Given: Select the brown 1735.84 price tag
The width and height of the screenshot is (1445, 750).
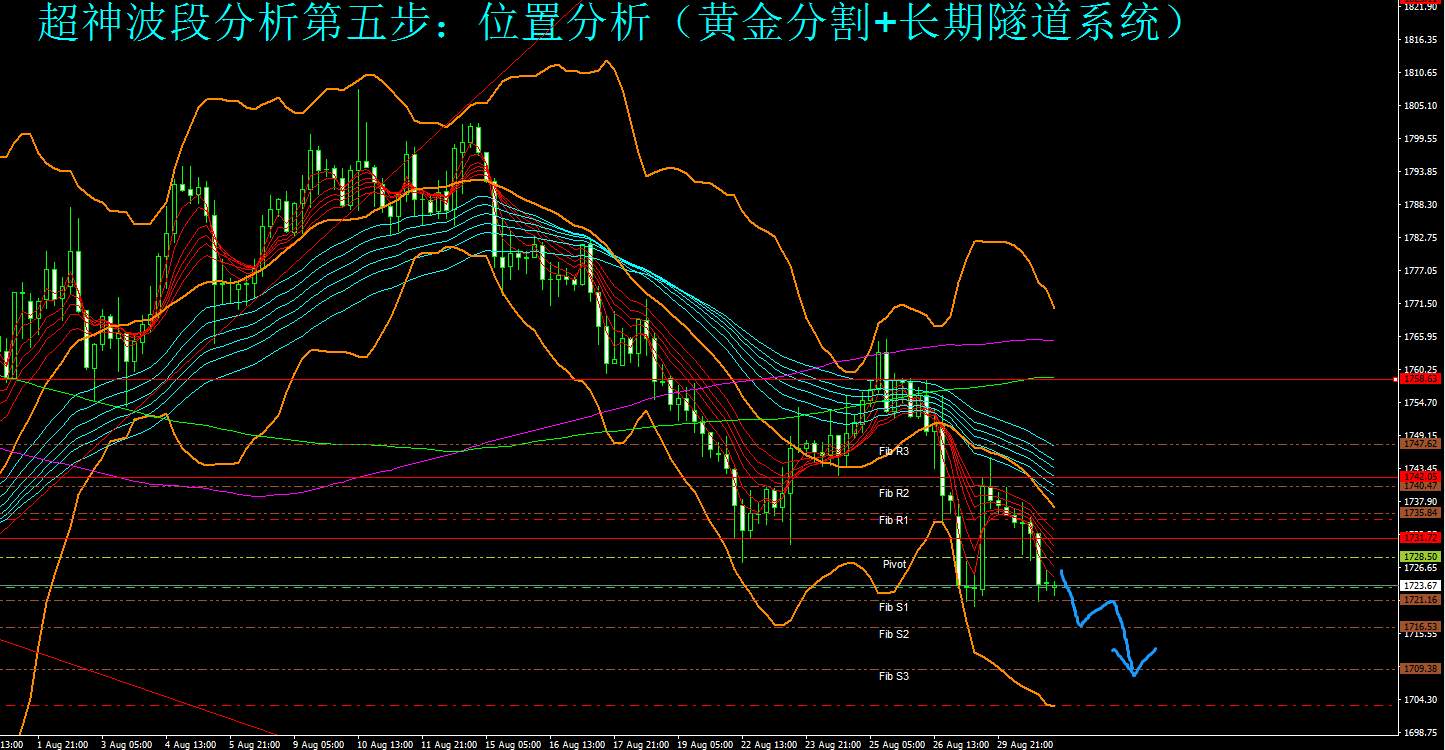Looking at the screenshot, I should [1421, 512].
